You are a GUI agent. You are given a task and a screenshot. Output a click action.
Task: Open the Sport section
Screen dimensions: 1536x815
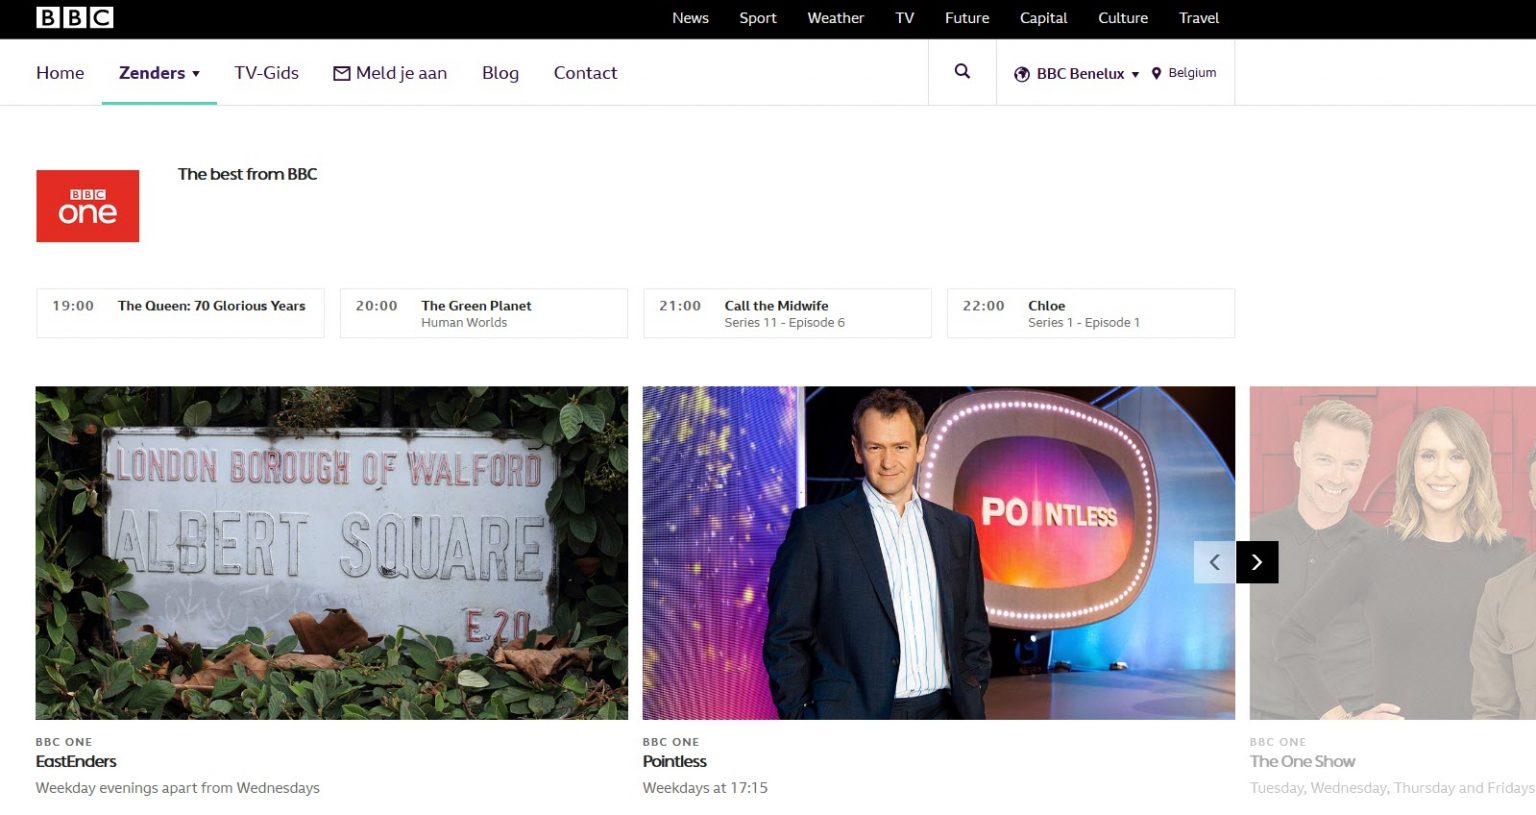click(757, 18)
